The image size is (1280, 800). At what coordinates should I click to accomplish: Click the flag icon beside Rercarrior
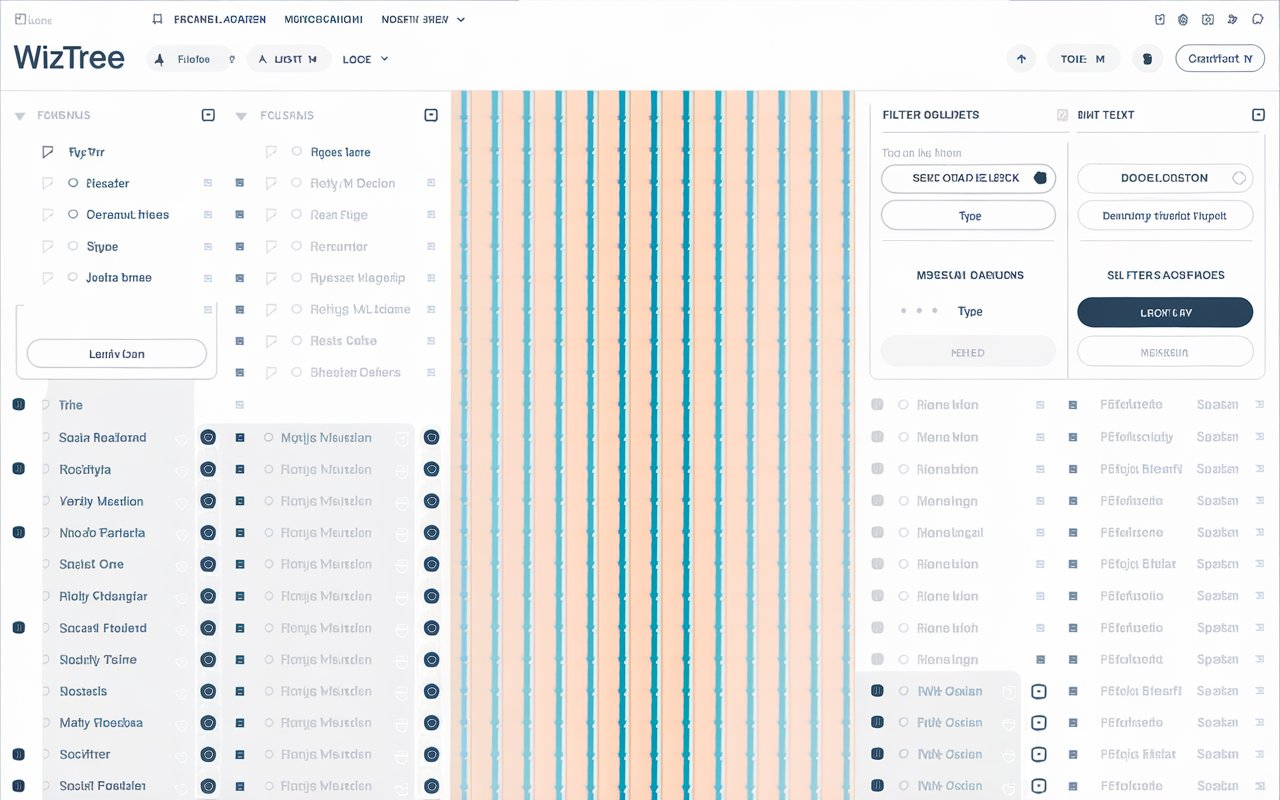click(270, 246)
